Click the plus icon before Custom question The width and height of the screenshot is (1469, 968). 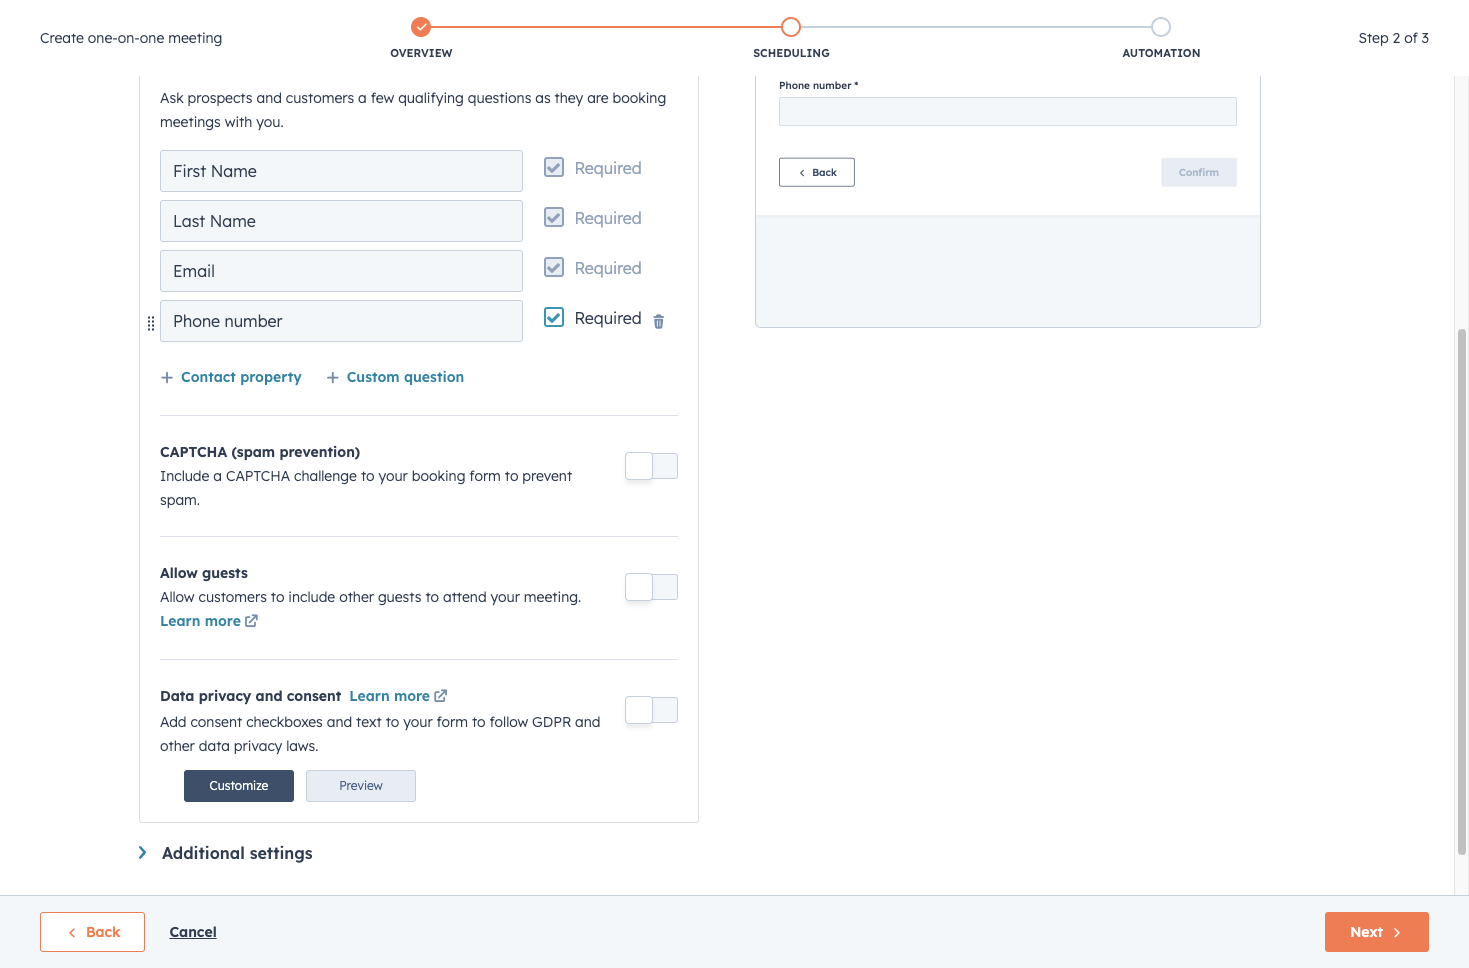pos(333,378)
